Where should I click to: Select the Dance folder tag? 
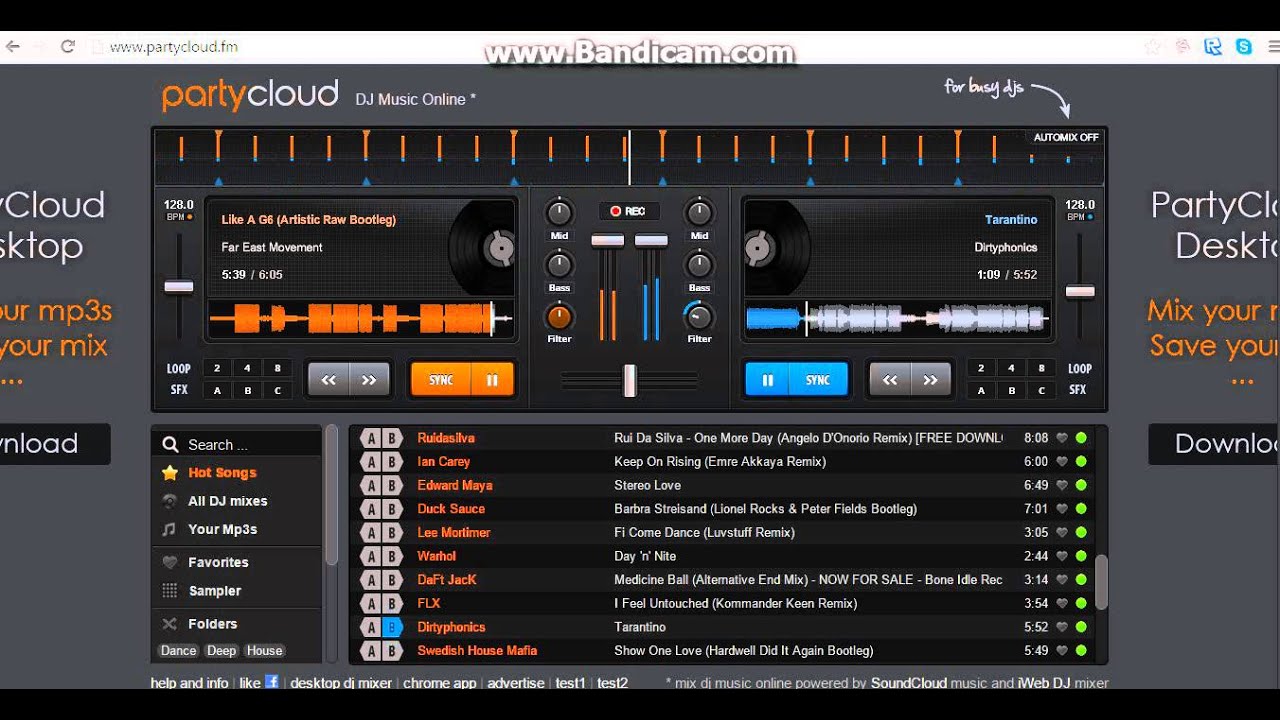coord(179,651)
